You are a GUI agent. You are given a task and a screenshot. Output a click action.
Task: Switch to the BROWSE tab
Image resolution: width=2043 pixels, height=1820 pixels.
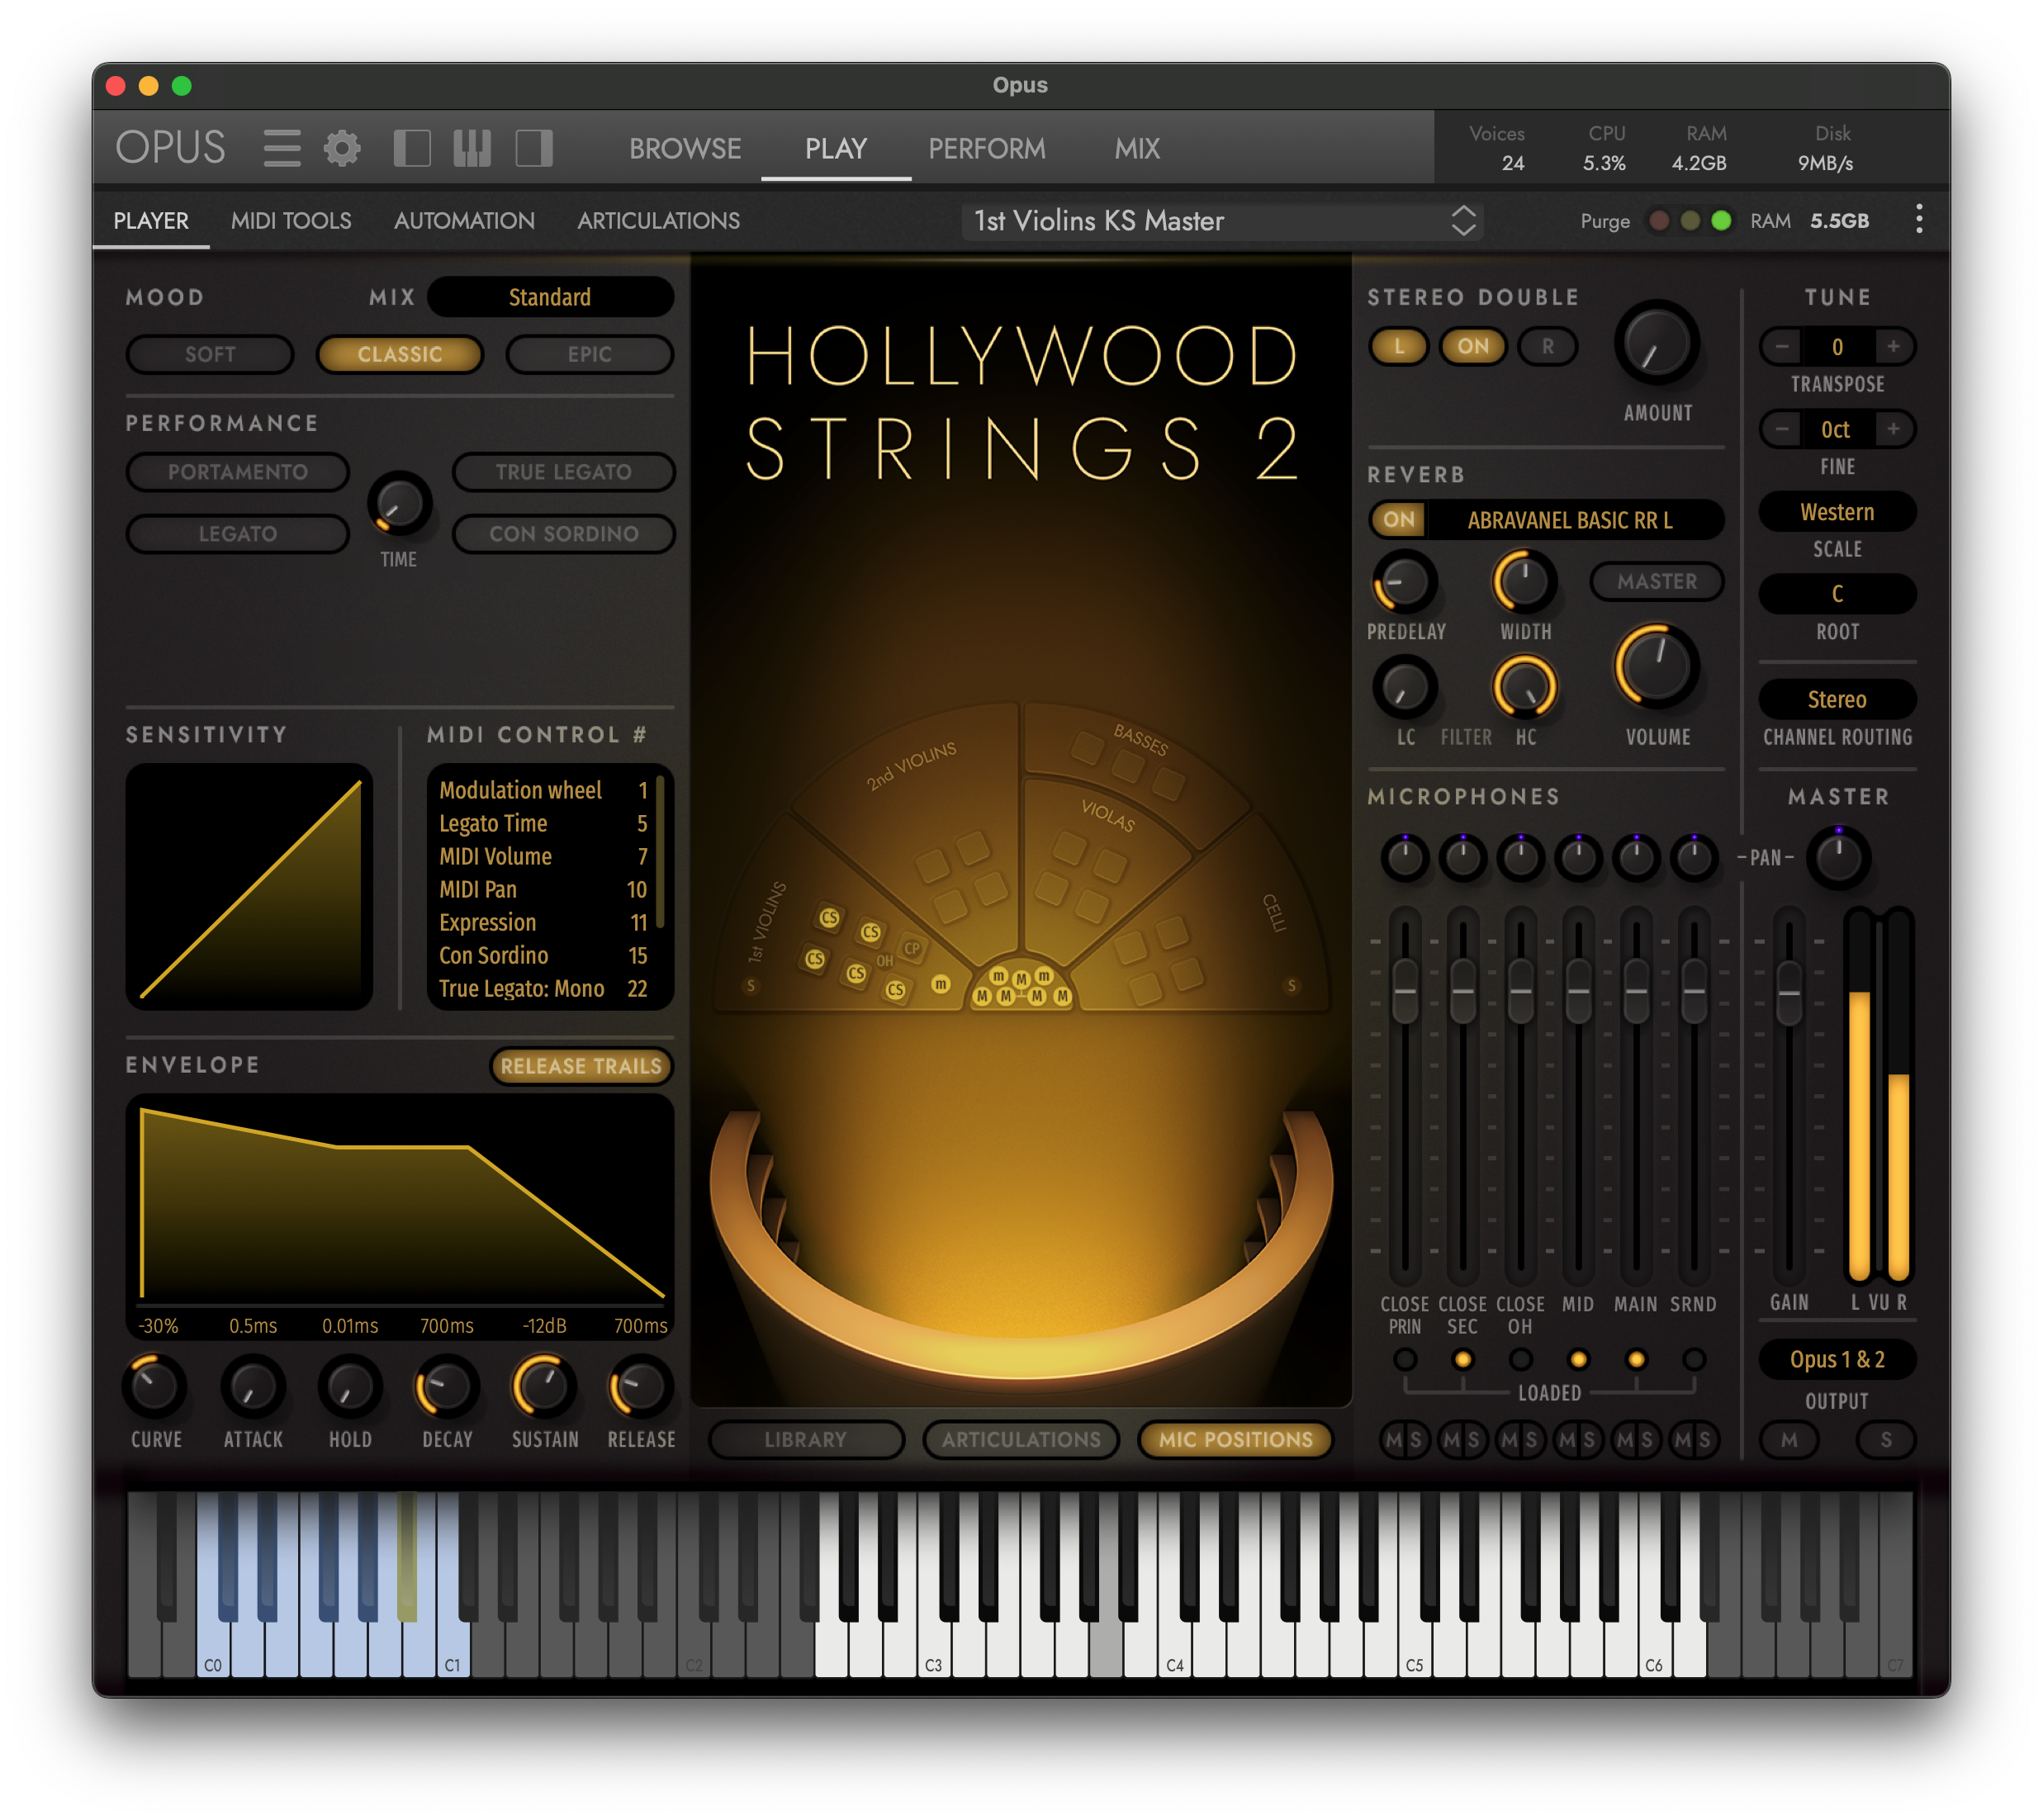(x=685, y=149)
